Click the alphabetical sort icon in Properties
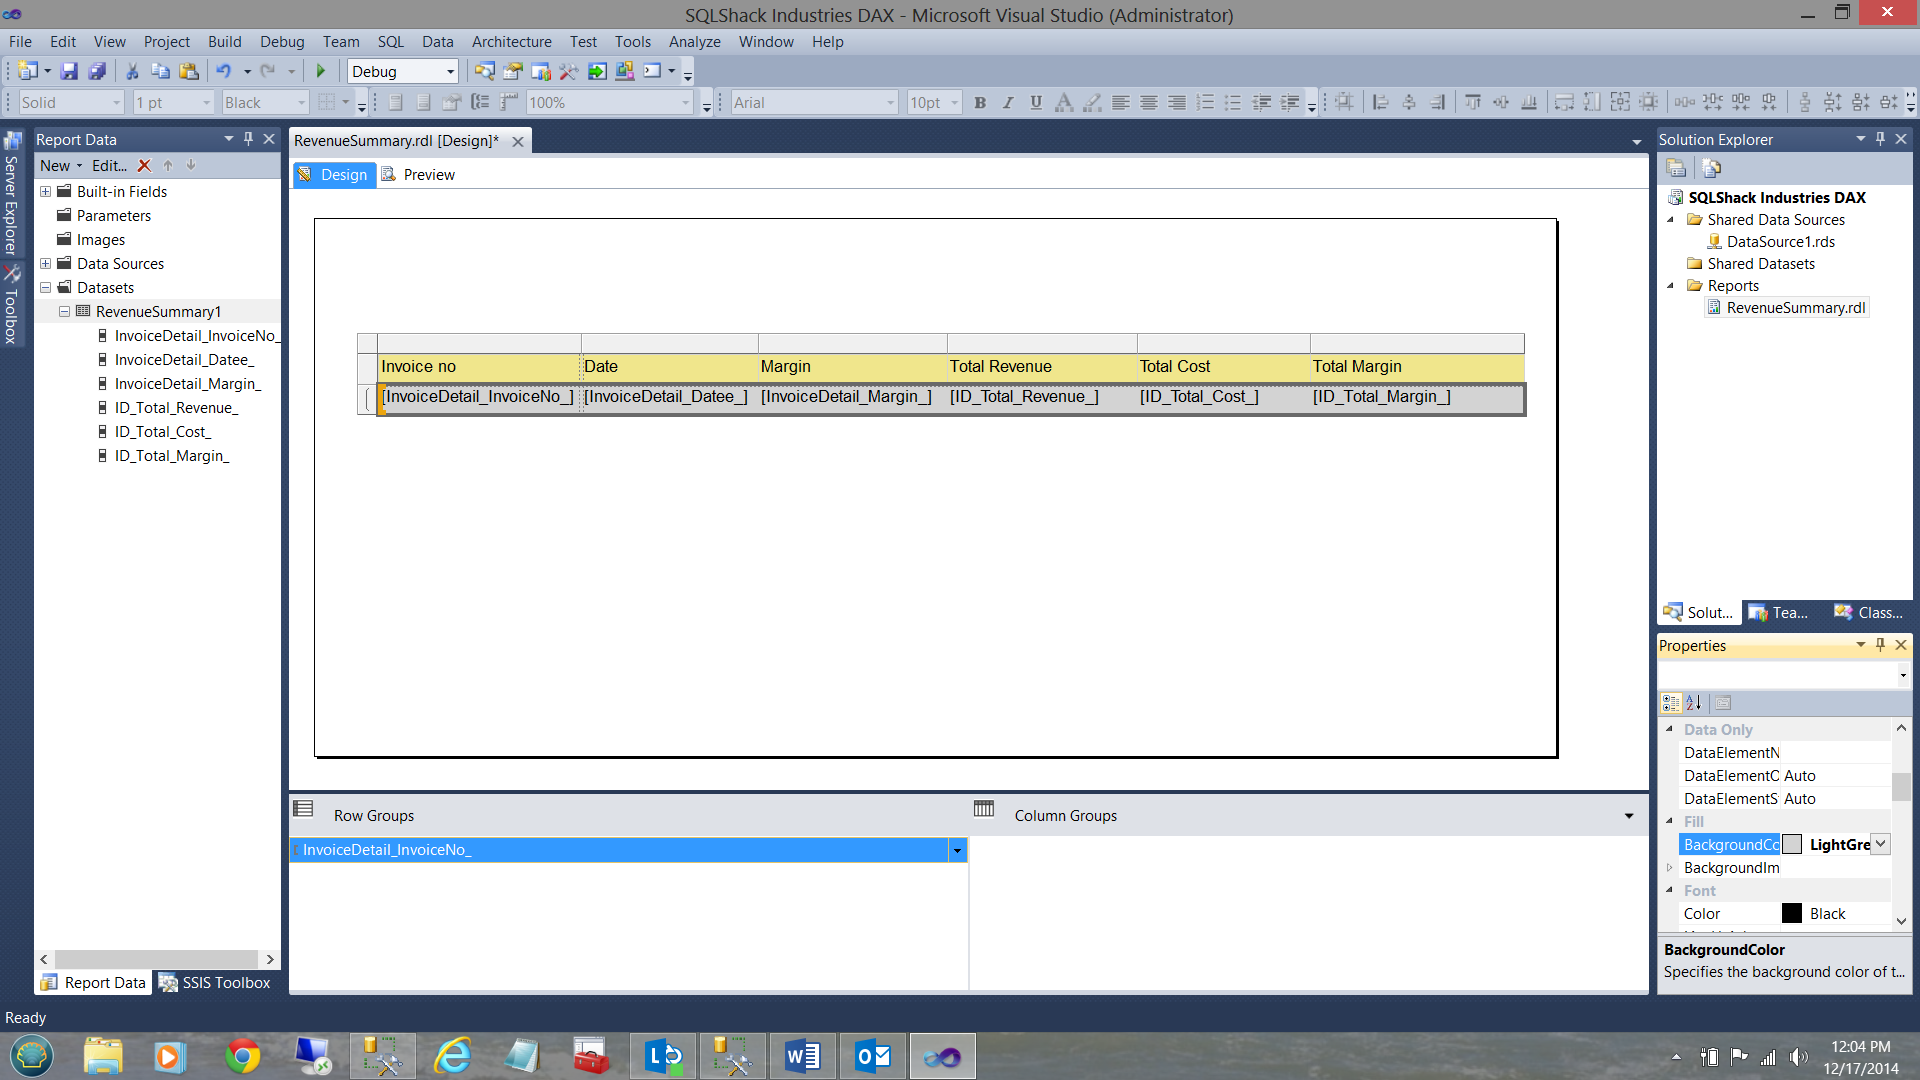 pyautogui.click(x=1693, y=703)
